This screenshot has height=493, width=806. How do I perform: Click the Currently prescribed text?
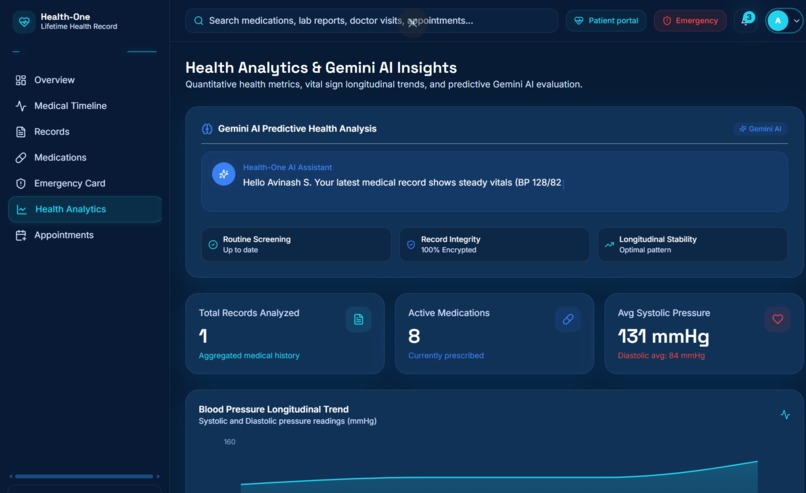pos(446,356)
